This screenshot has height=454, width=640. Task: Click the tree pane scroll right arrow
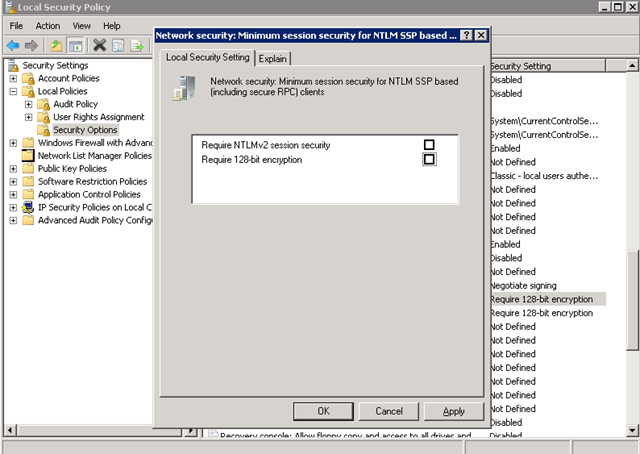[x=190, y=430]
